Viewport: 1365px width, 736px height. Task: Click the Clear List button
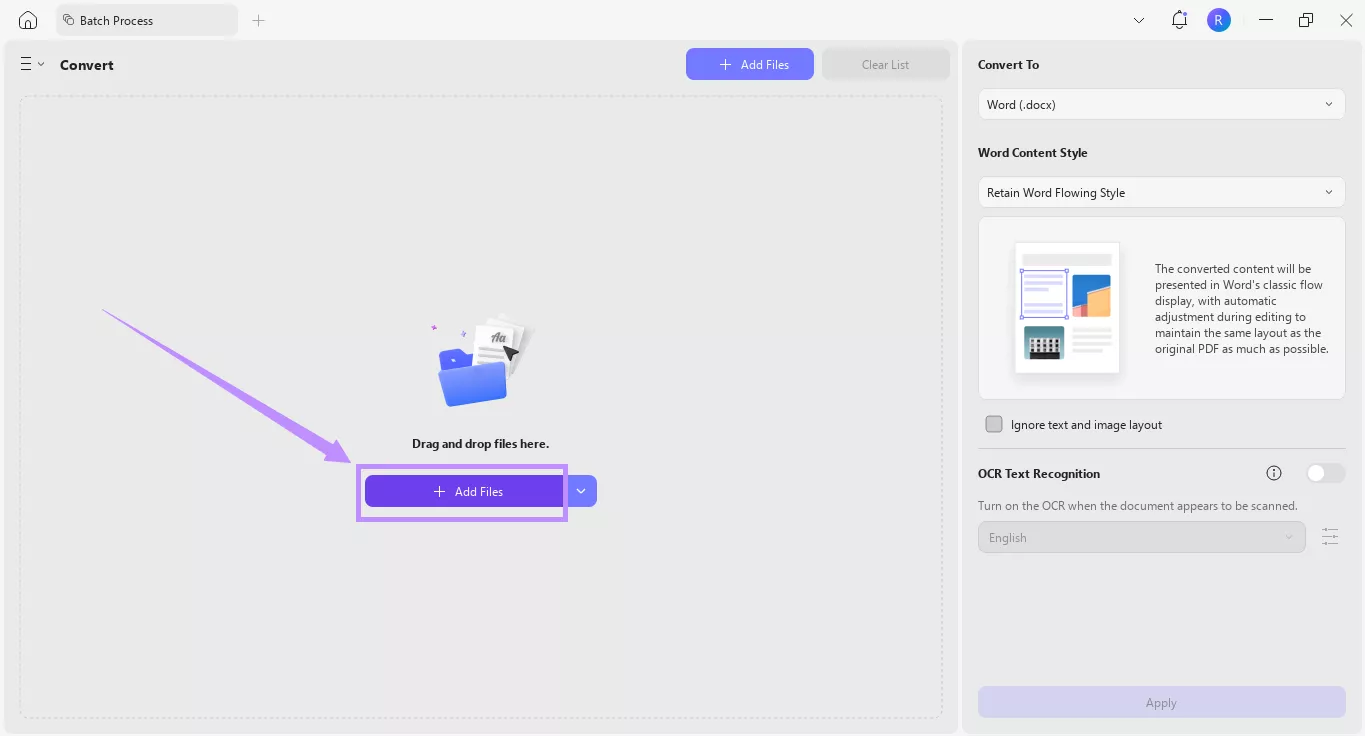pos(885,63)
